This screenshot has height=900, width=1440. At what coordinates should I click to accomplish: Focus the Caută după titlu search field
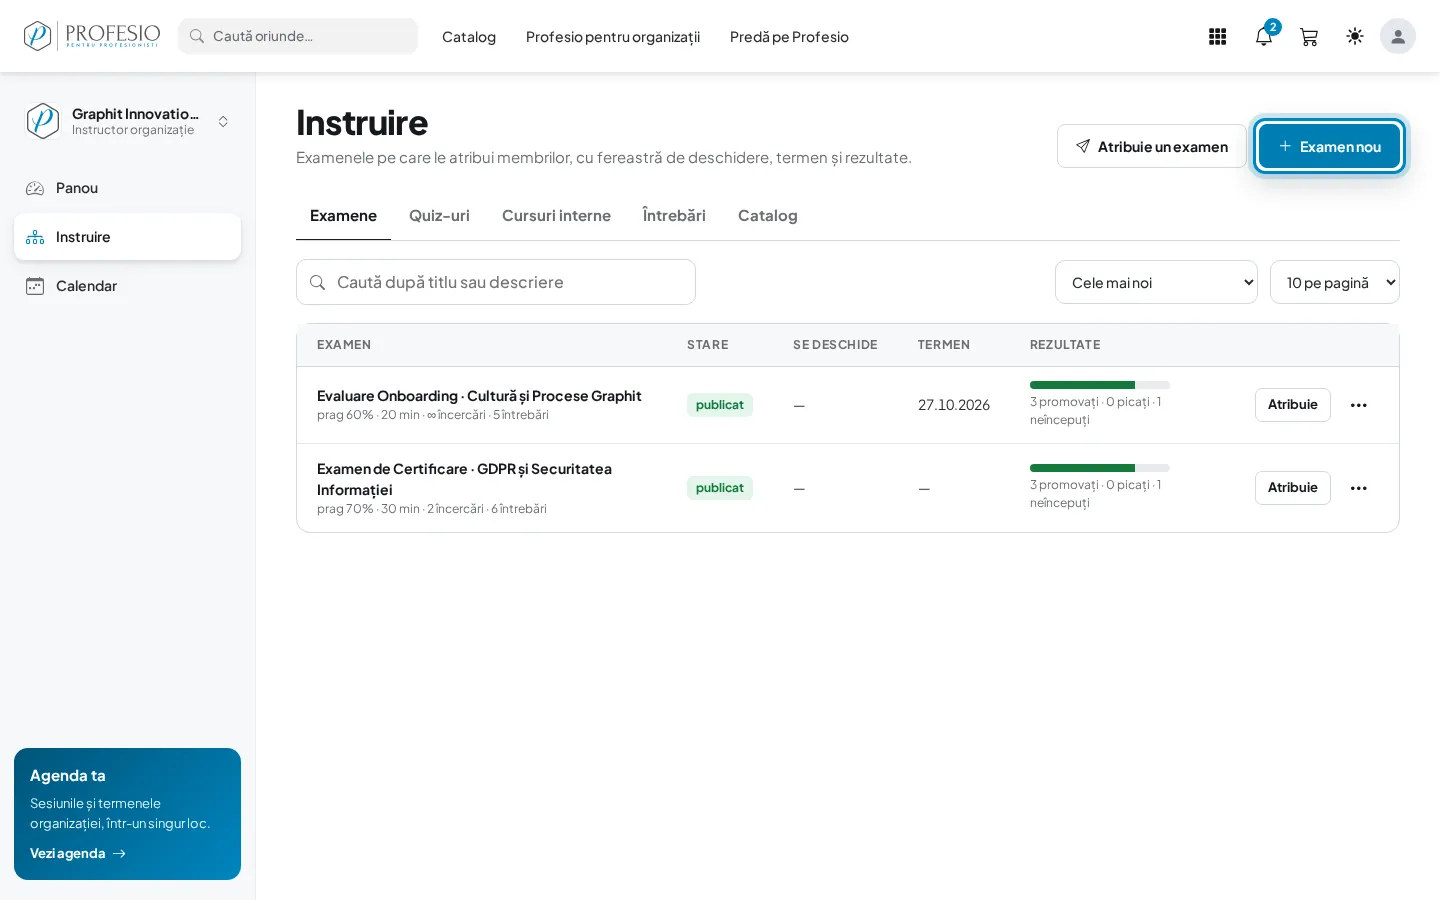(x=496, y=282)
